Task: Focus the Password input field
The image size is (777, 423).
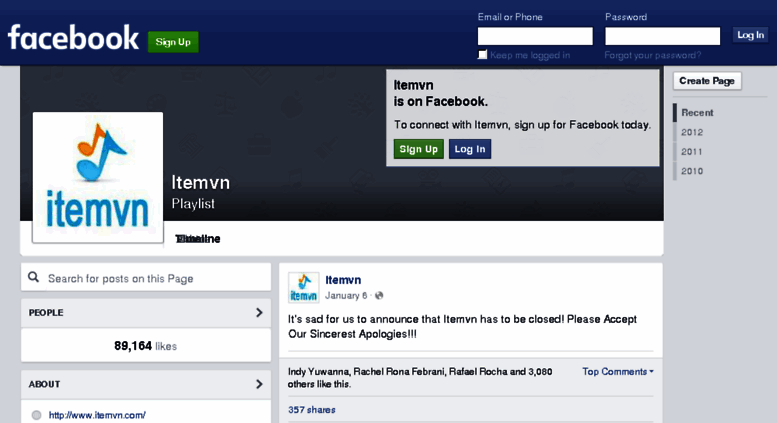Action: coord(663,36)
